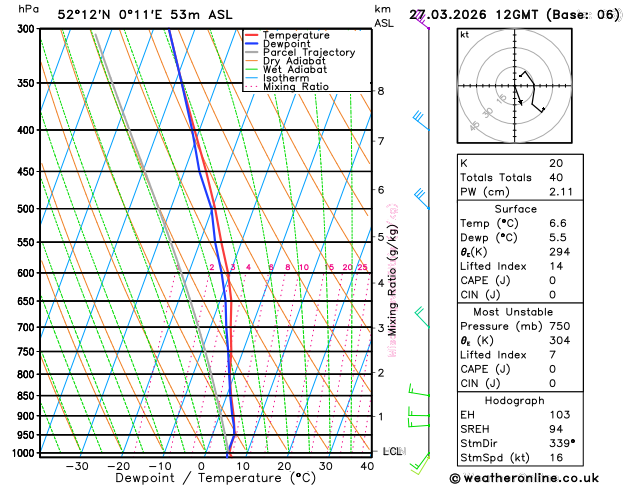The width and height of the screenshot is (629, 486).
Task: Click the 'Dry Adiabat' legend entry
Action: tap(285, 61)
